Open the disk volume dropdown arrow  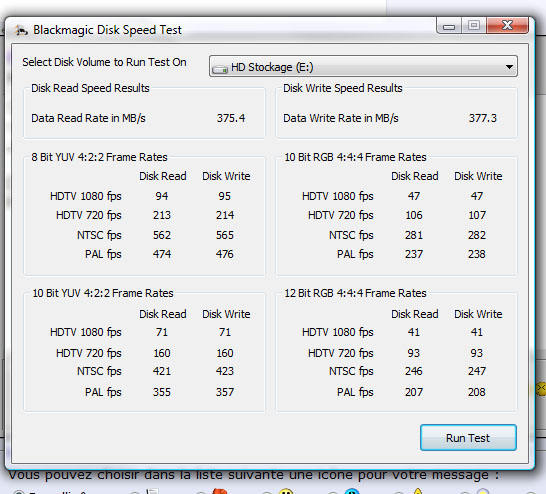tap(509, 66)
